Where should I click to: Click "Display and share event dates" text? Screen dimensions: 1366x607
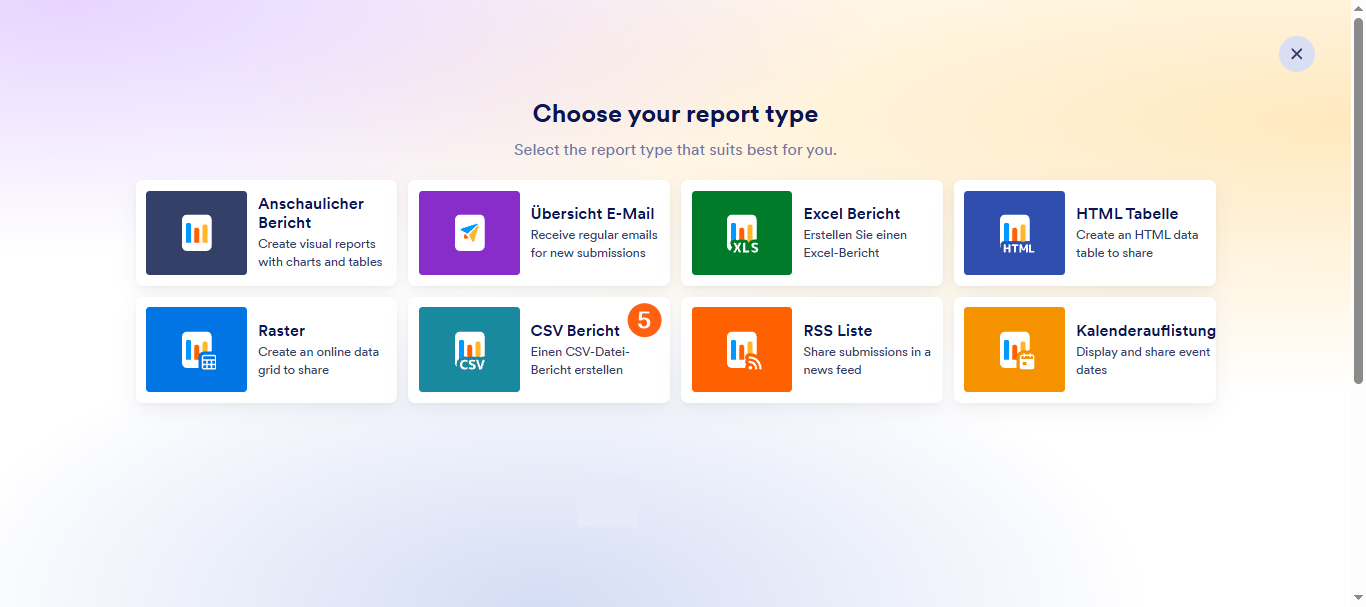tap(1143, 361)
